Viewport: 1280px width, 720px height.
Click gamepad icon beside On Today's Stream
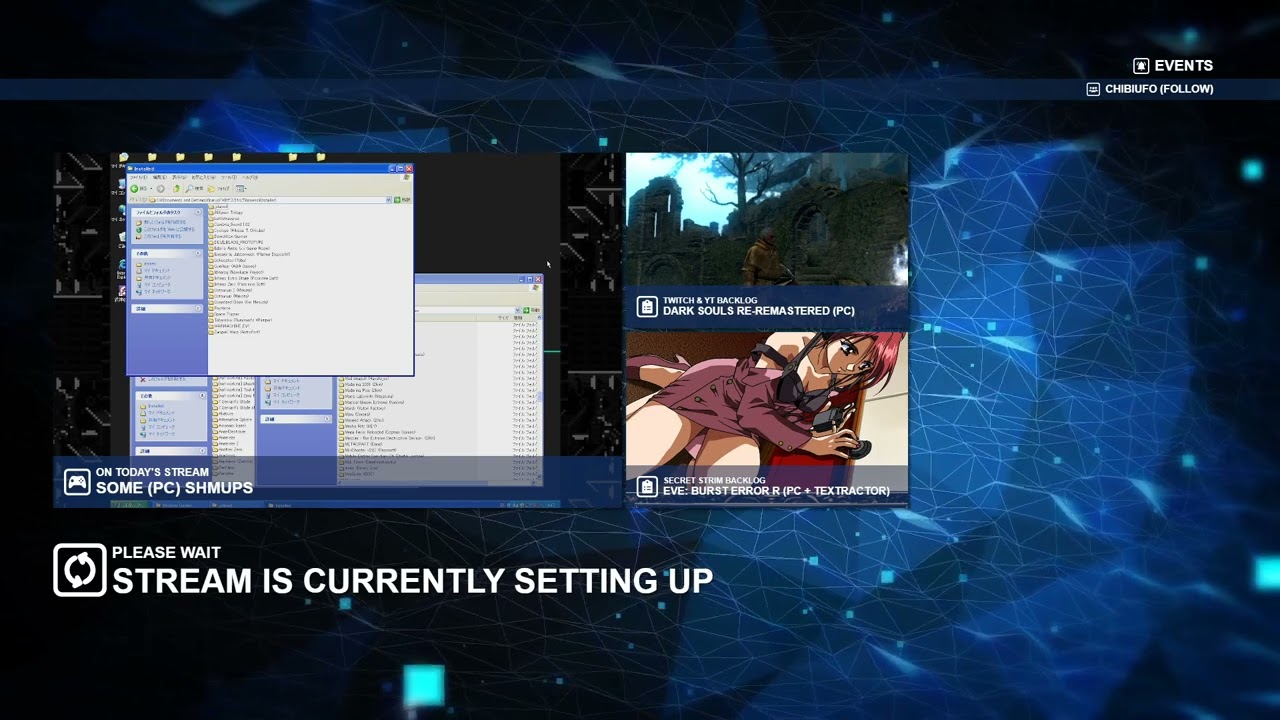point(77,482)
